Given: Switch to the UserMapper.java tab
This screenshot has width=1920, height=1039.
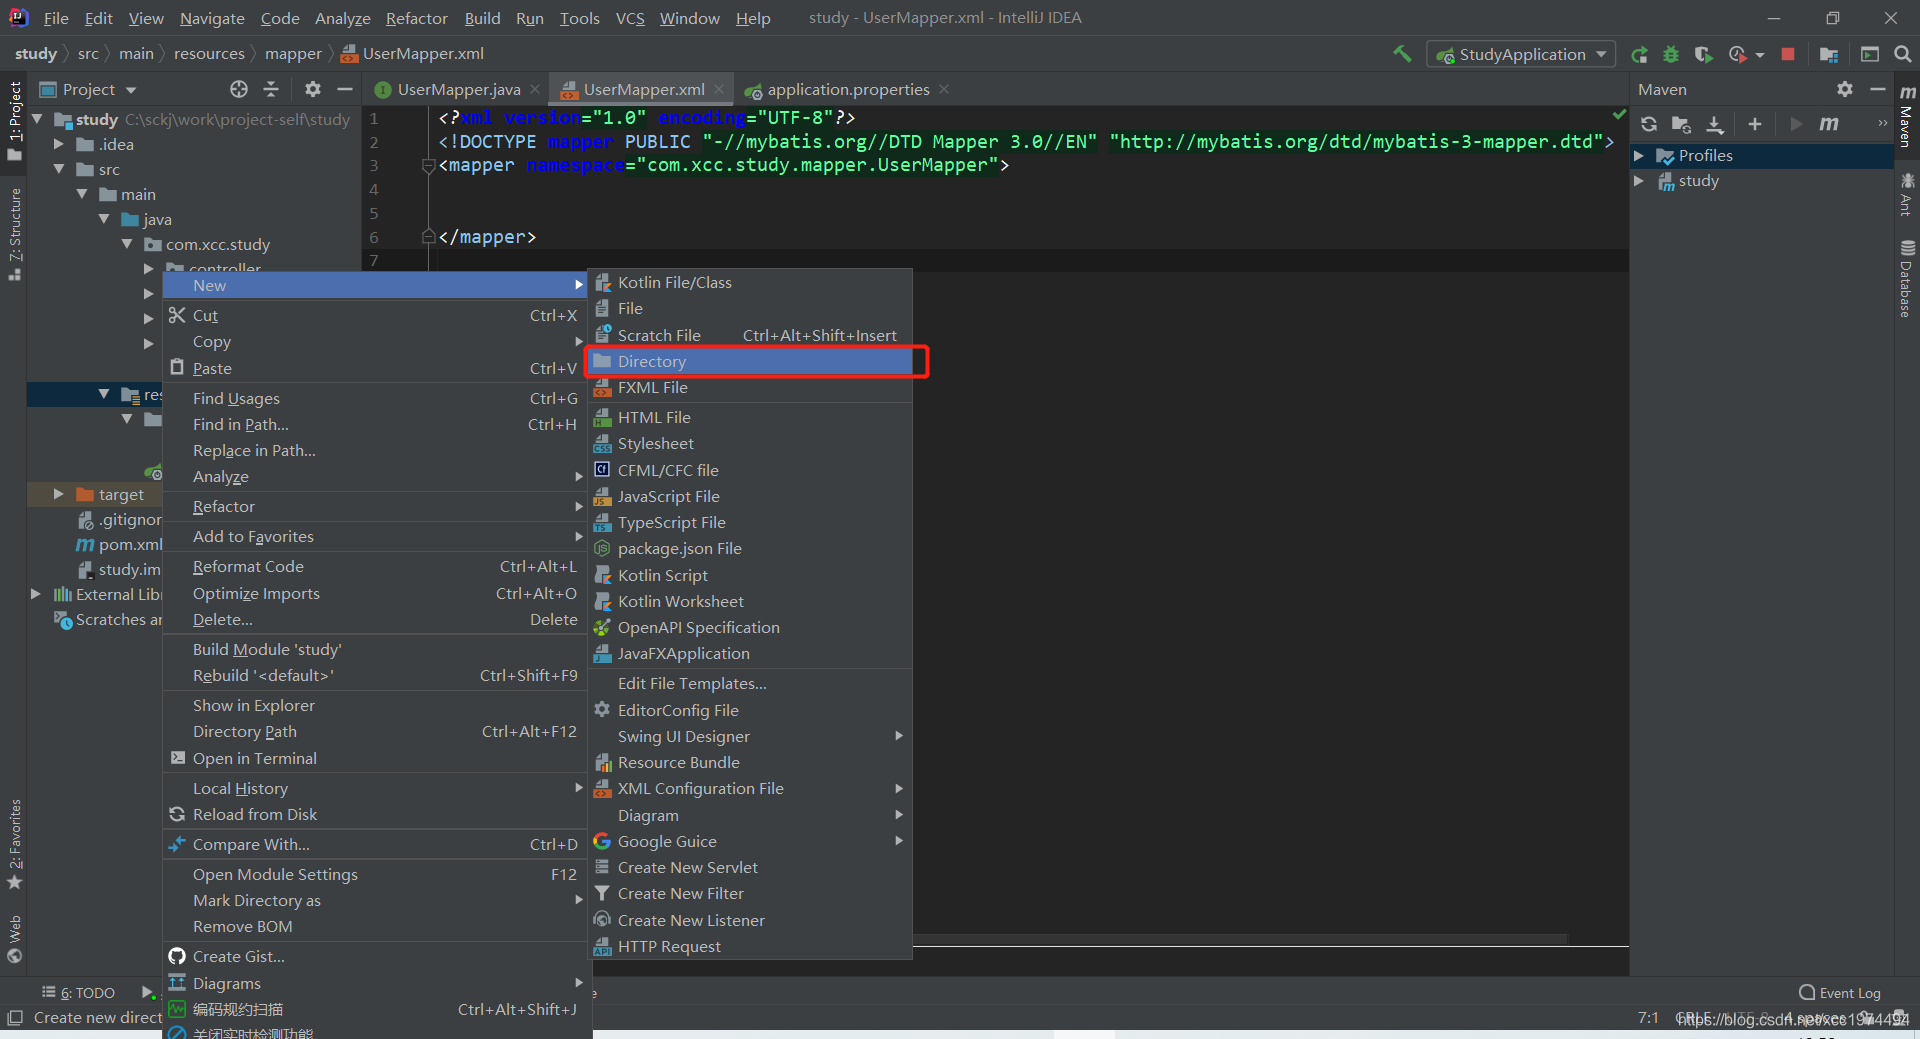Looking at the screenshot, I should [x=456, y=89].
